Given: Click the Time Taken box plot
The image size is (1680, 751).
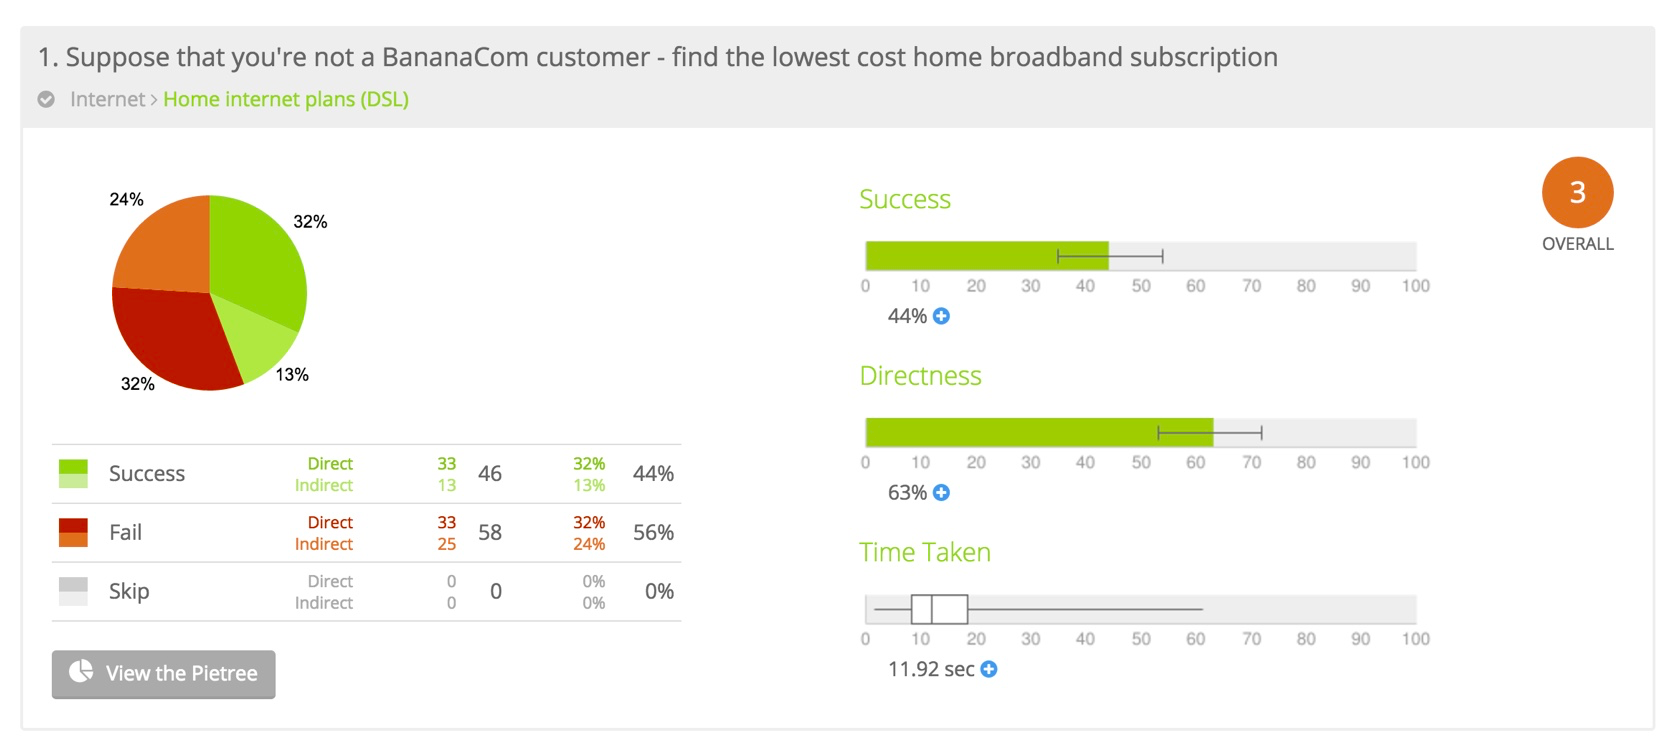Looking at the screenshot, I should 1038,609.
